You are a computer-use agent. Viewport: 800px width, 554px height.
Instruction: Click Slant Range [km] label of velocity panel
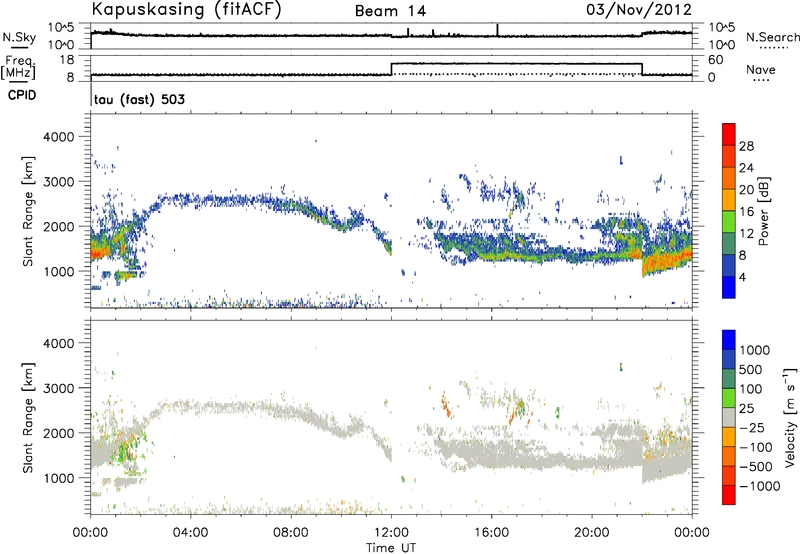[x=28, y=418]
